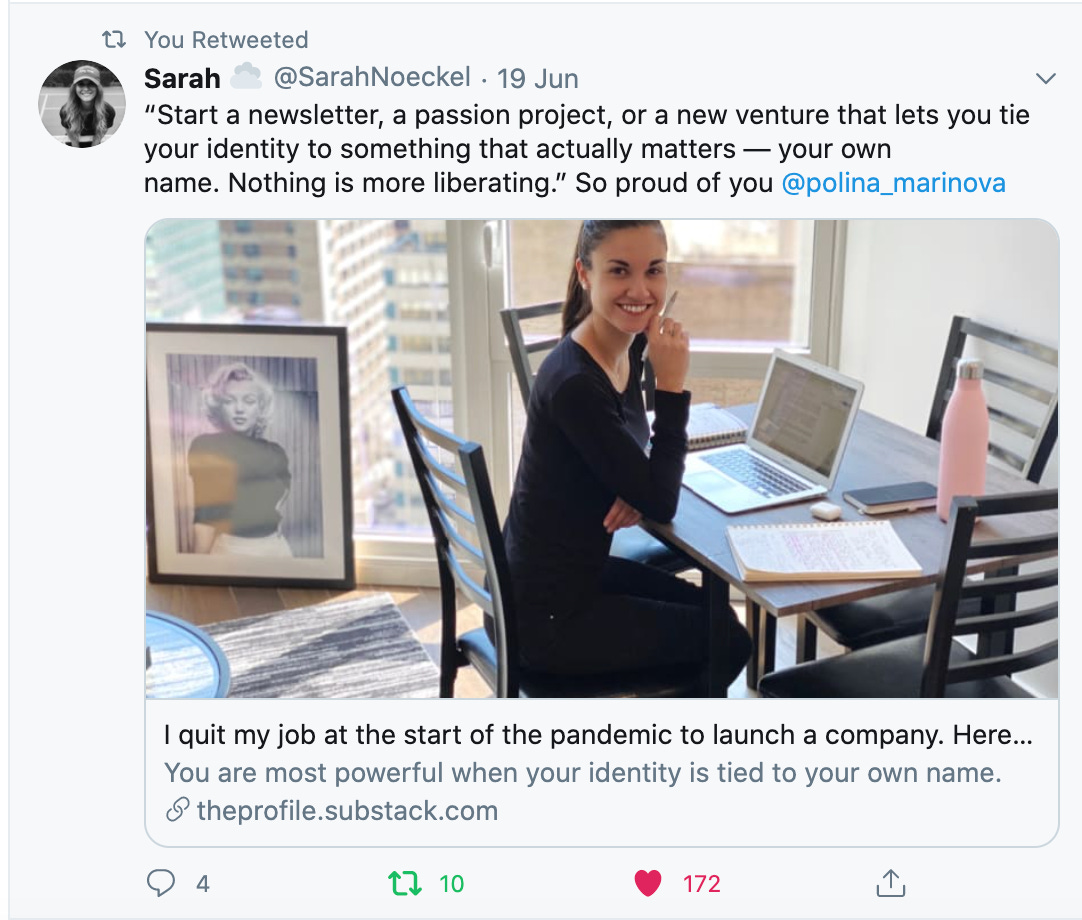Image resolution: width=1082 pixels, height=920 pixels.
Task: Expand the tweet options chevron menu
Action: pos(1046,79)
